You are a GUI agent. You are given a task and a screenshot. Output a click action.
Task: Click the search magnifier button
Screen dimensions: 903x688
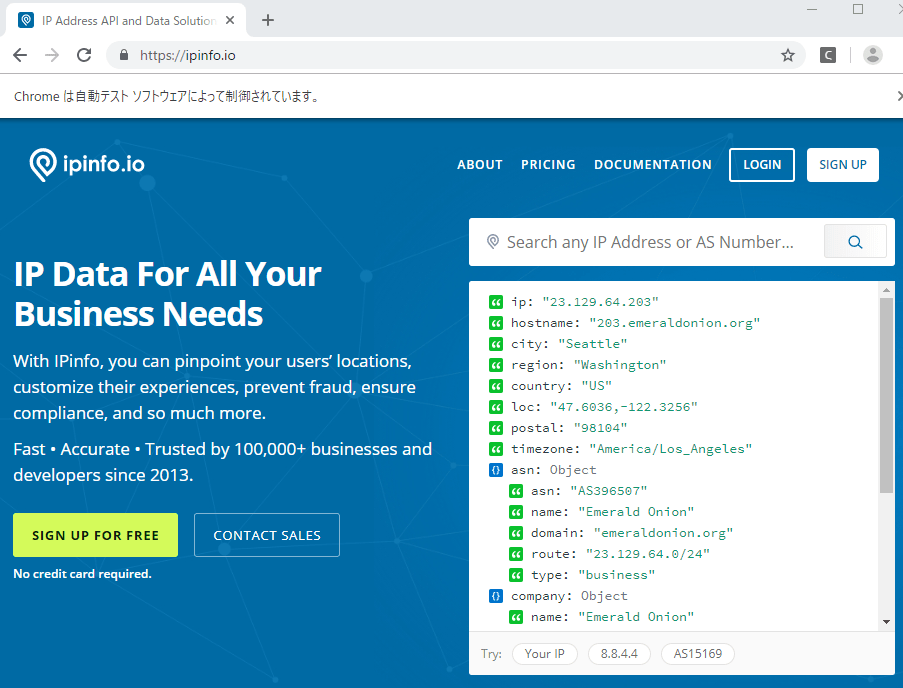pyautogui.click(x=855, y=242)
